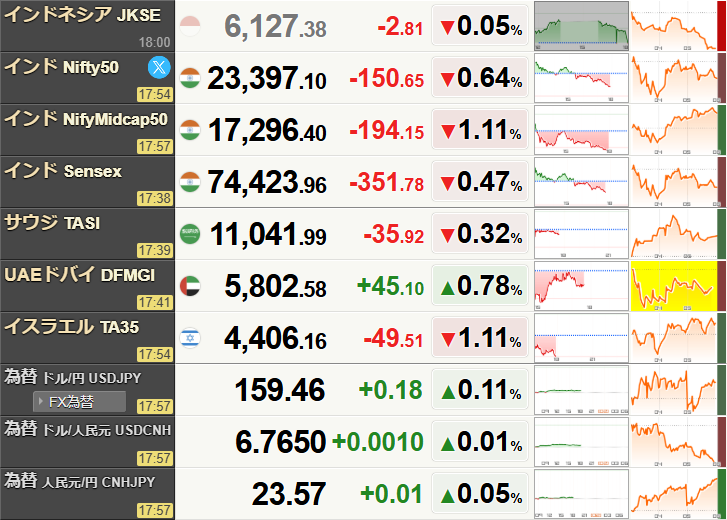Open the 為替 ドル/人民元 USDCNH link
This screenshot has width=727, height=520.
coord(88,429)
